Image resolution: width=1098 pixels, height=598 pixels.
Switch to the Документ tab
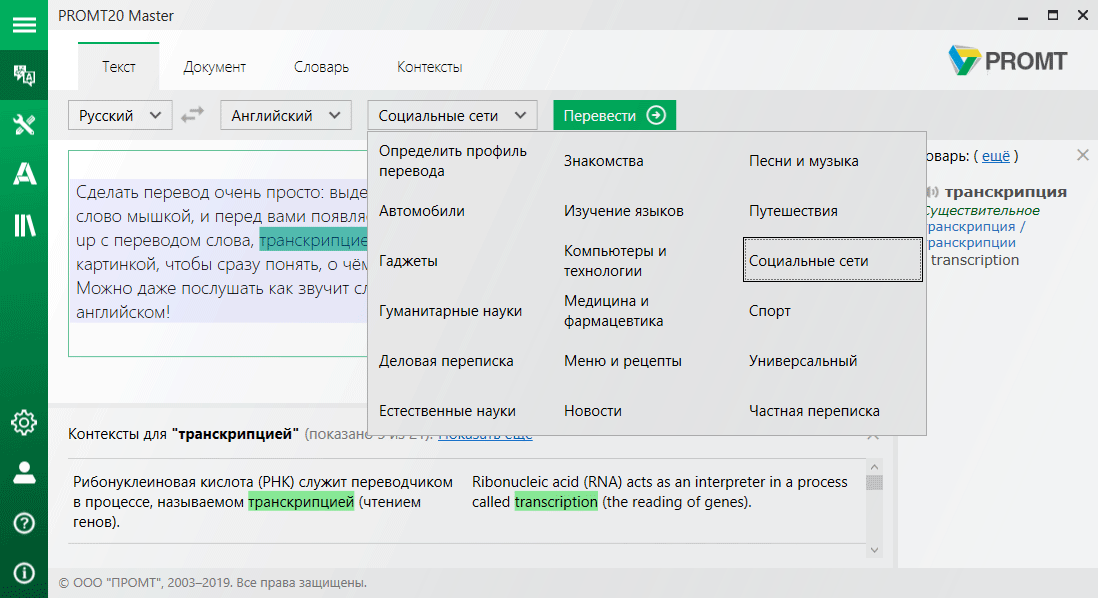(214, 67)
